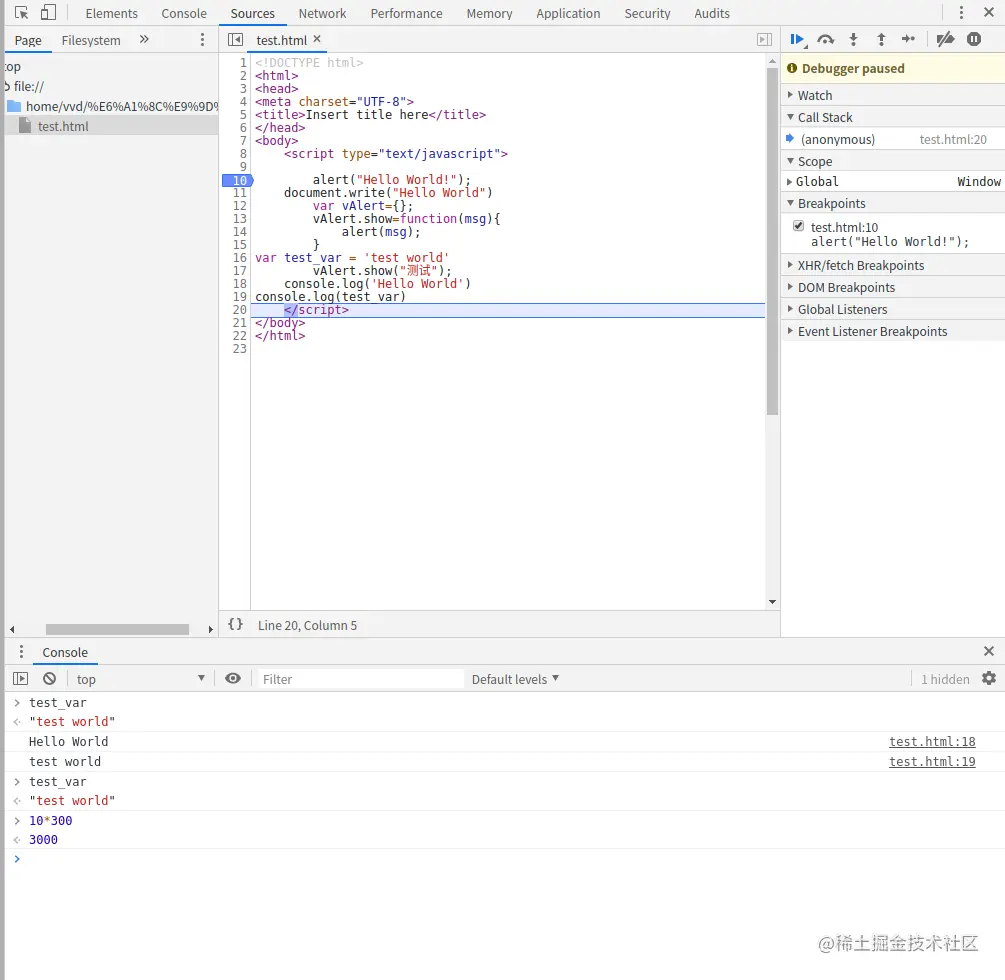Show the console sidebar

(21, 679)
